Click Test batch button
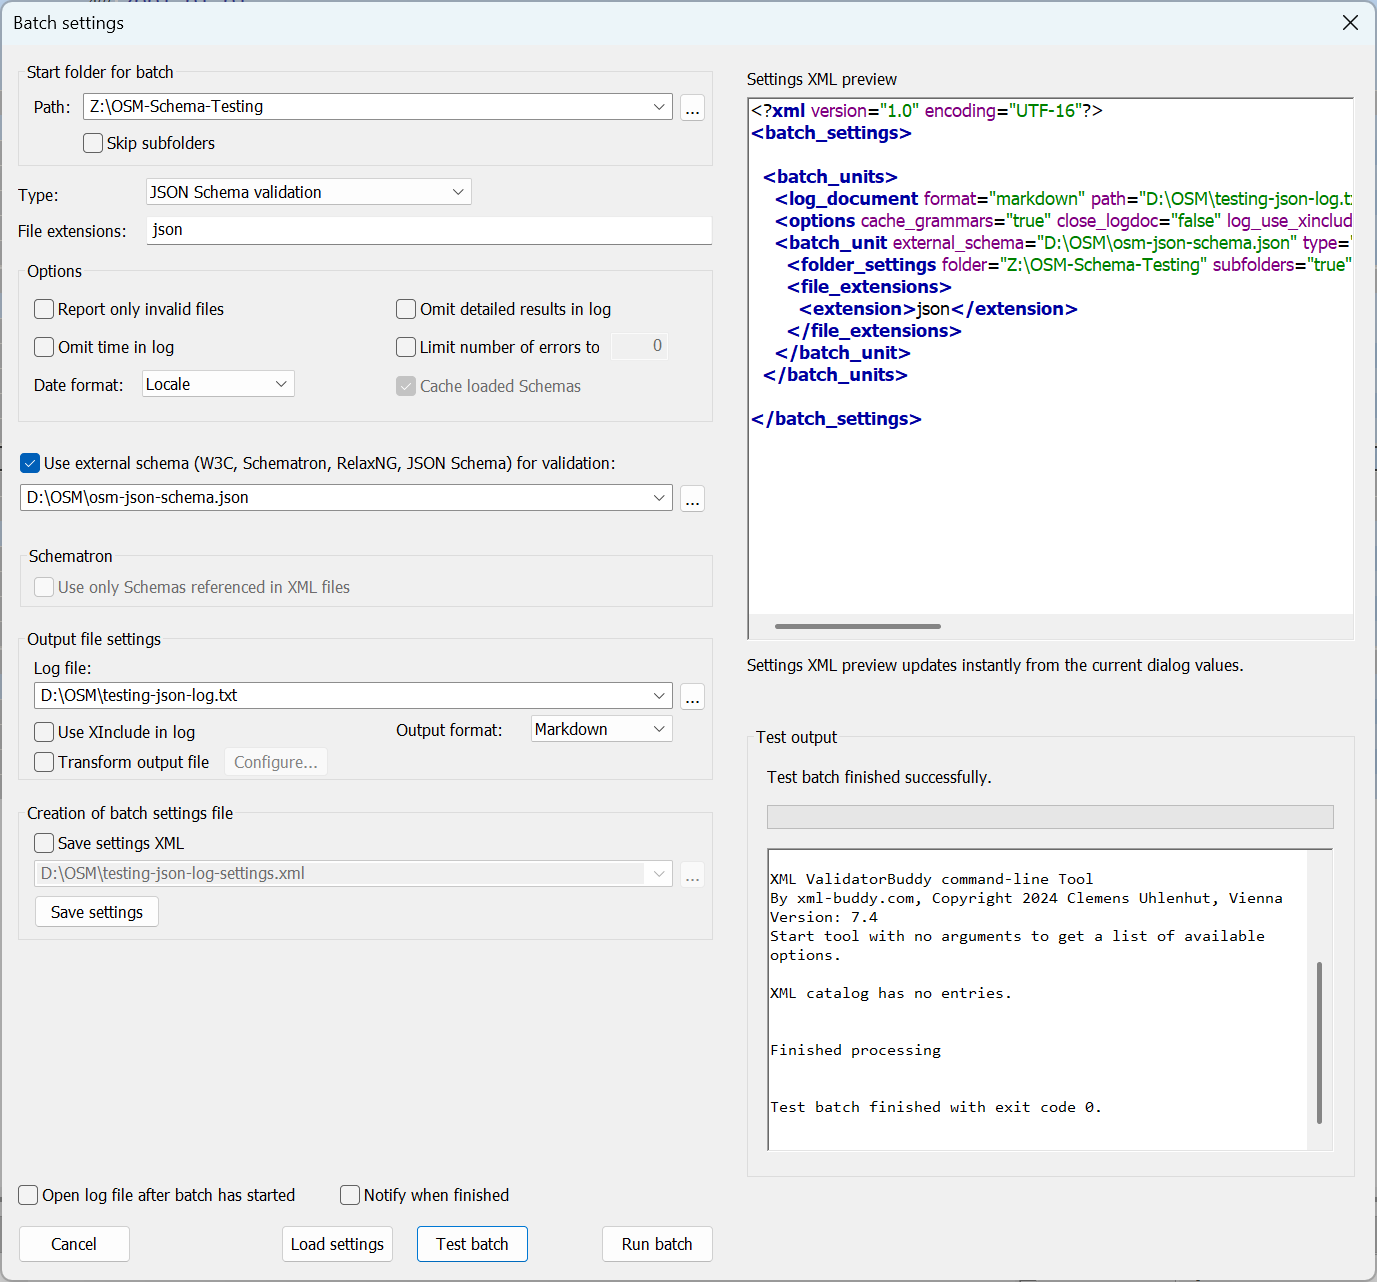Screen dimensions: 1377x1282 click(x=472, y=1244)
